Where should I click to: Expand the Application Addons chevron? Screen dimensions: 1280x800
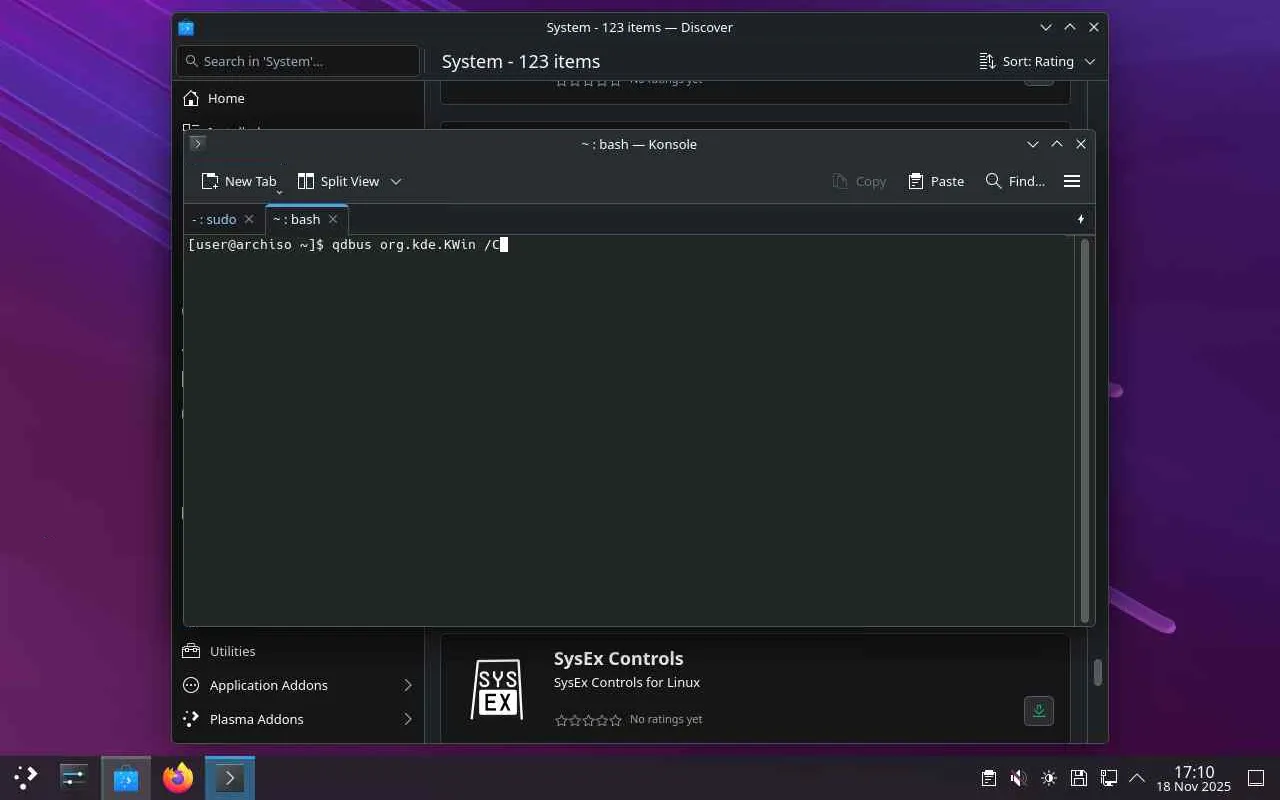[x=408, y=685]
